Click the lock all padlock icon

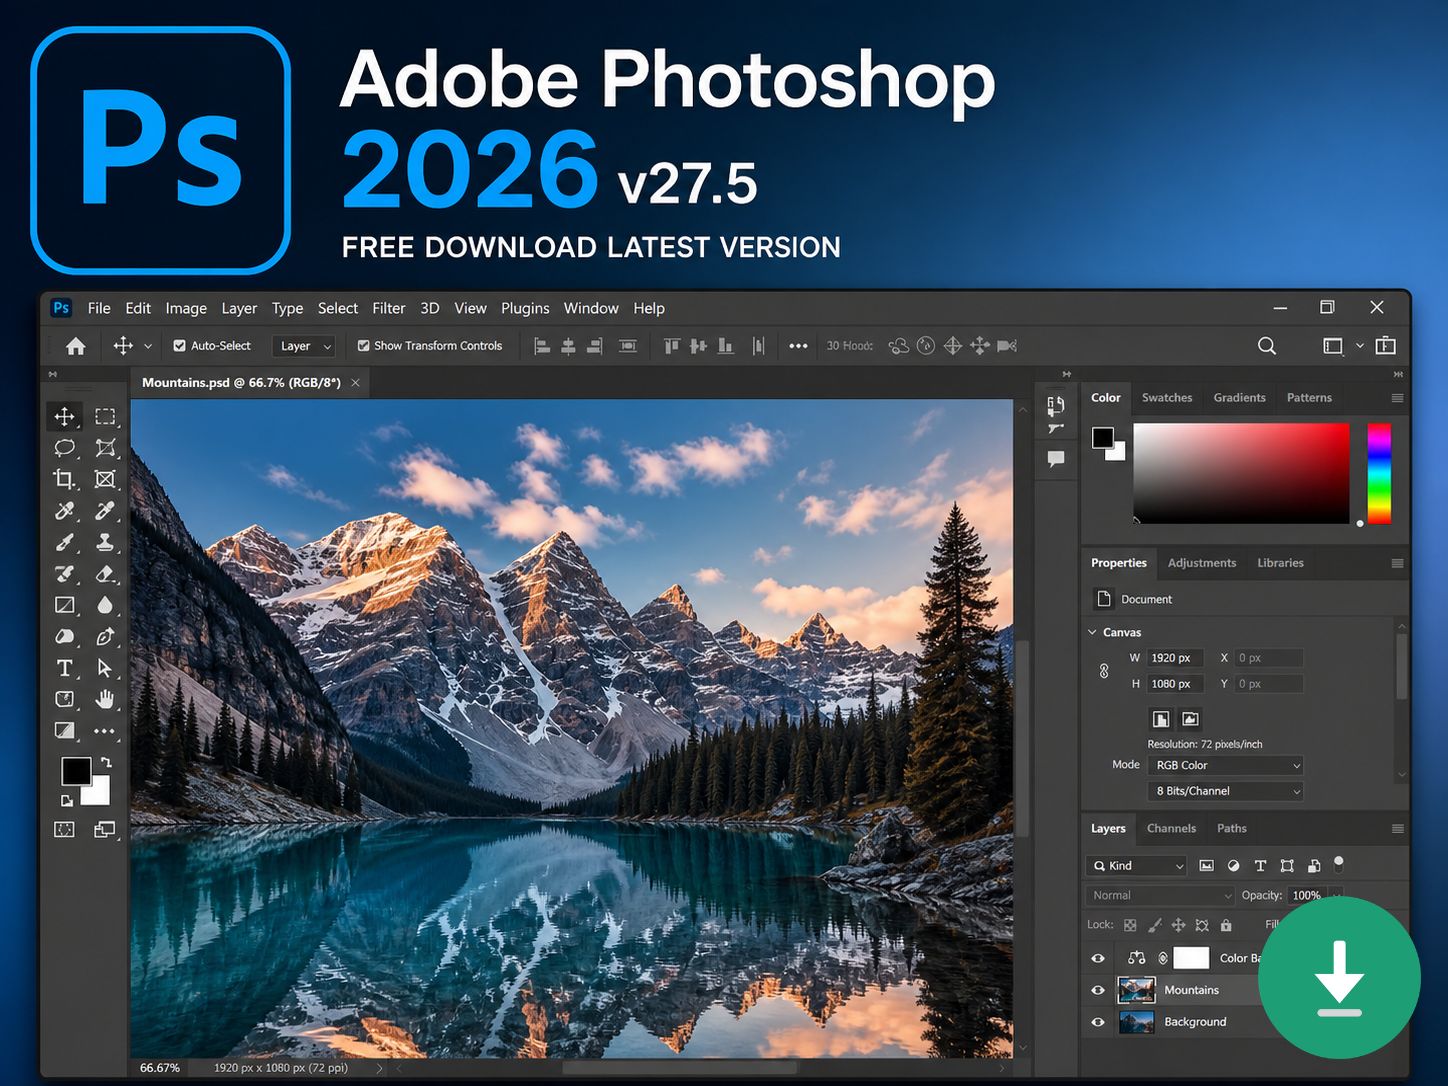tap(1226, 925)
